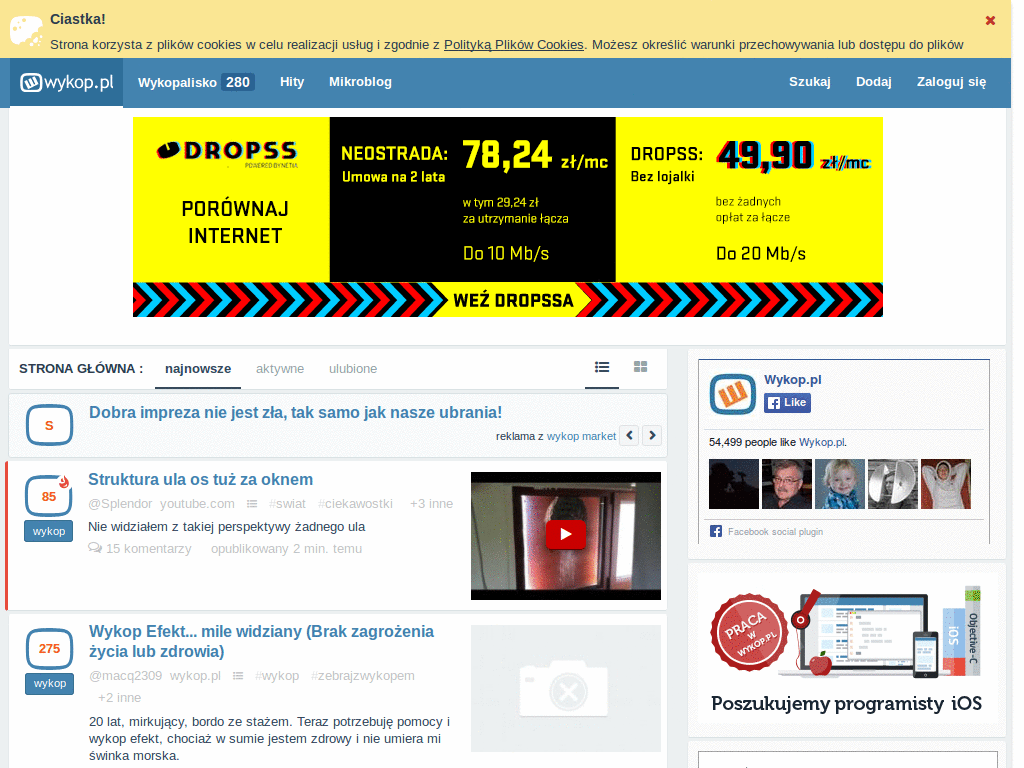Click the satellite dish fan photo
The height and width of the screenshot is (768, 1024).
(893, 484)
